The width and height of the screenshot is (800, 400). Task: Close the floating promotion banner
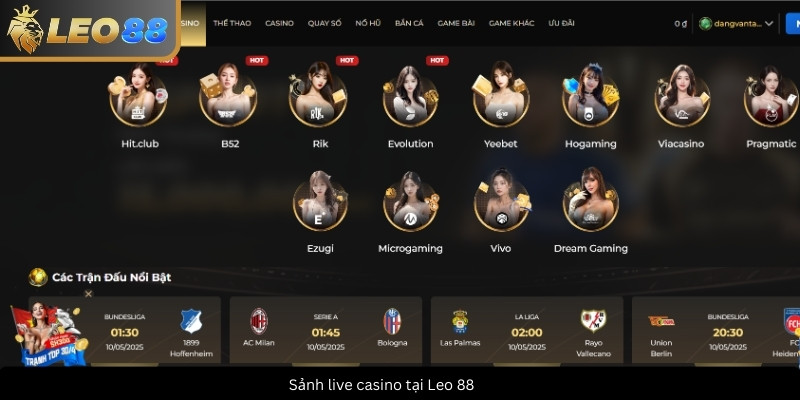click(88, 294)
